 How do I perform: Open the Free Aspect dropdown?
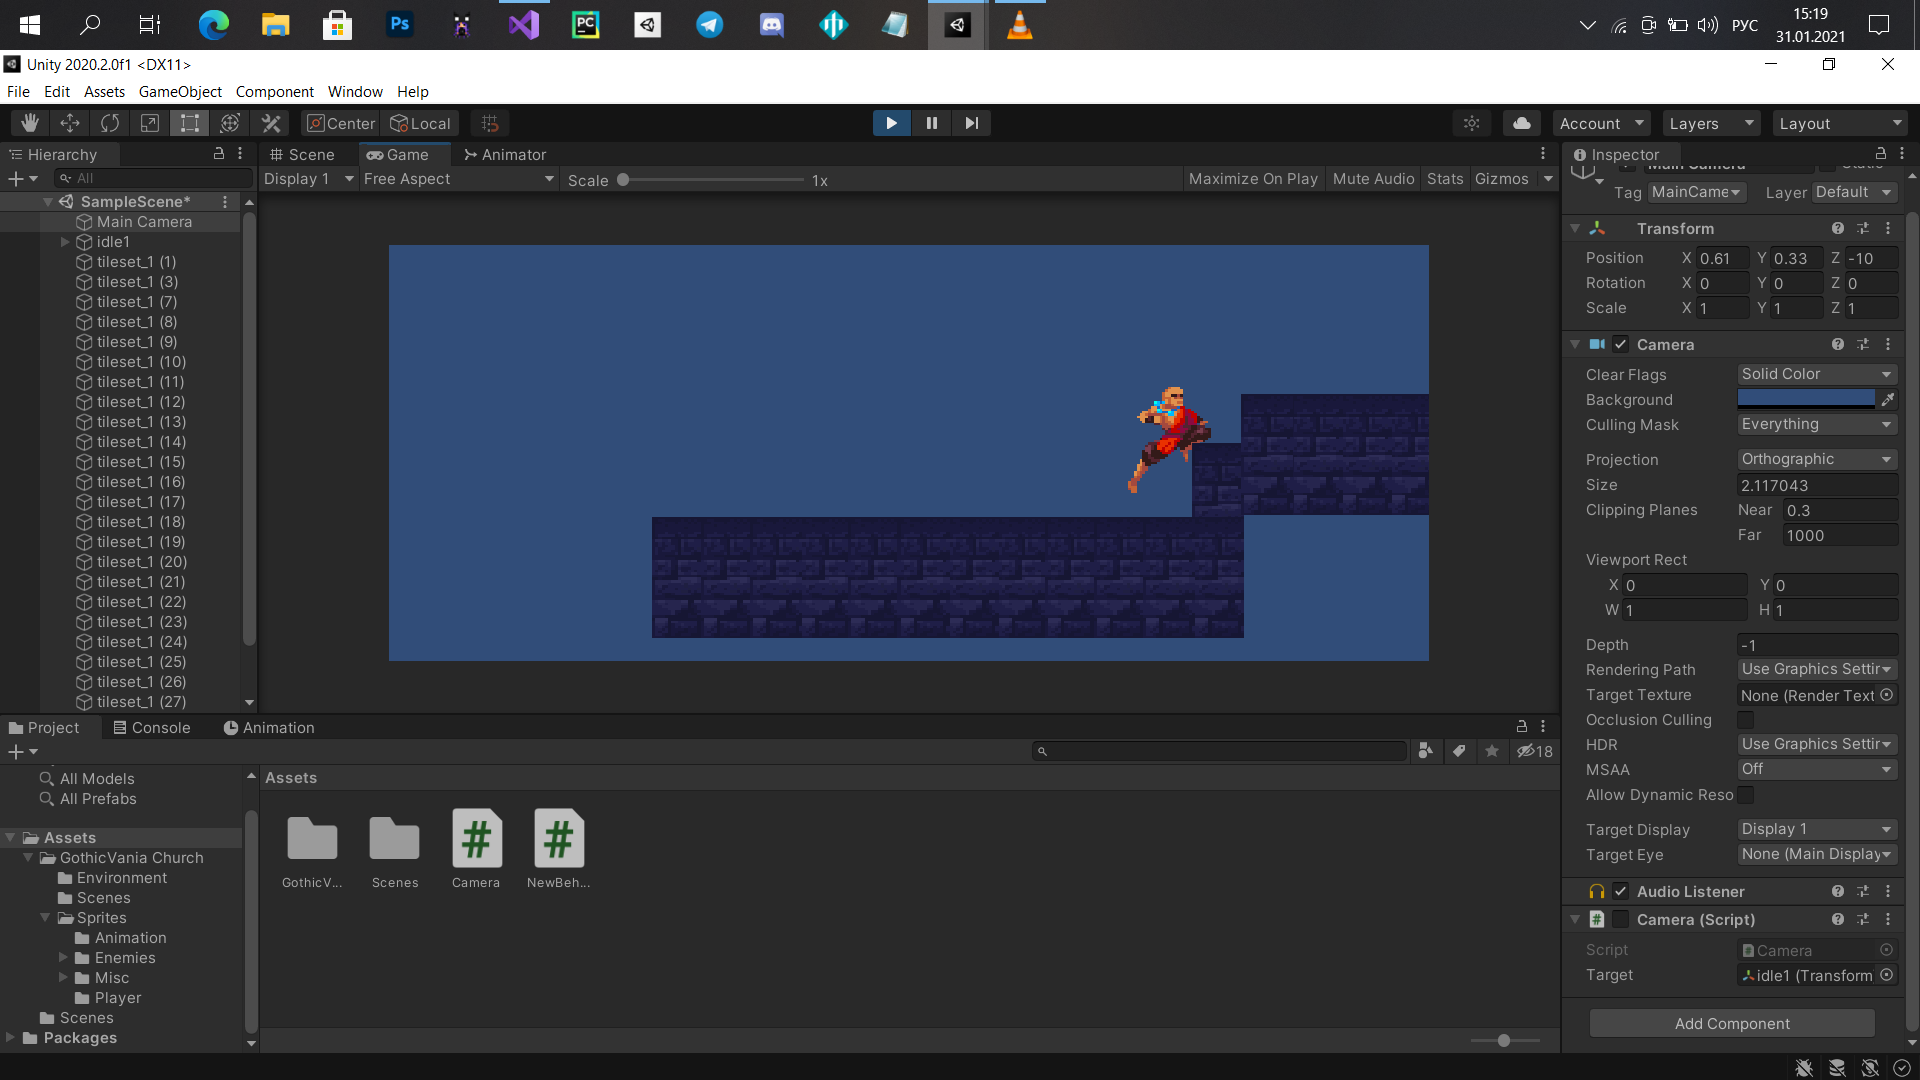[x=458, y=179]
